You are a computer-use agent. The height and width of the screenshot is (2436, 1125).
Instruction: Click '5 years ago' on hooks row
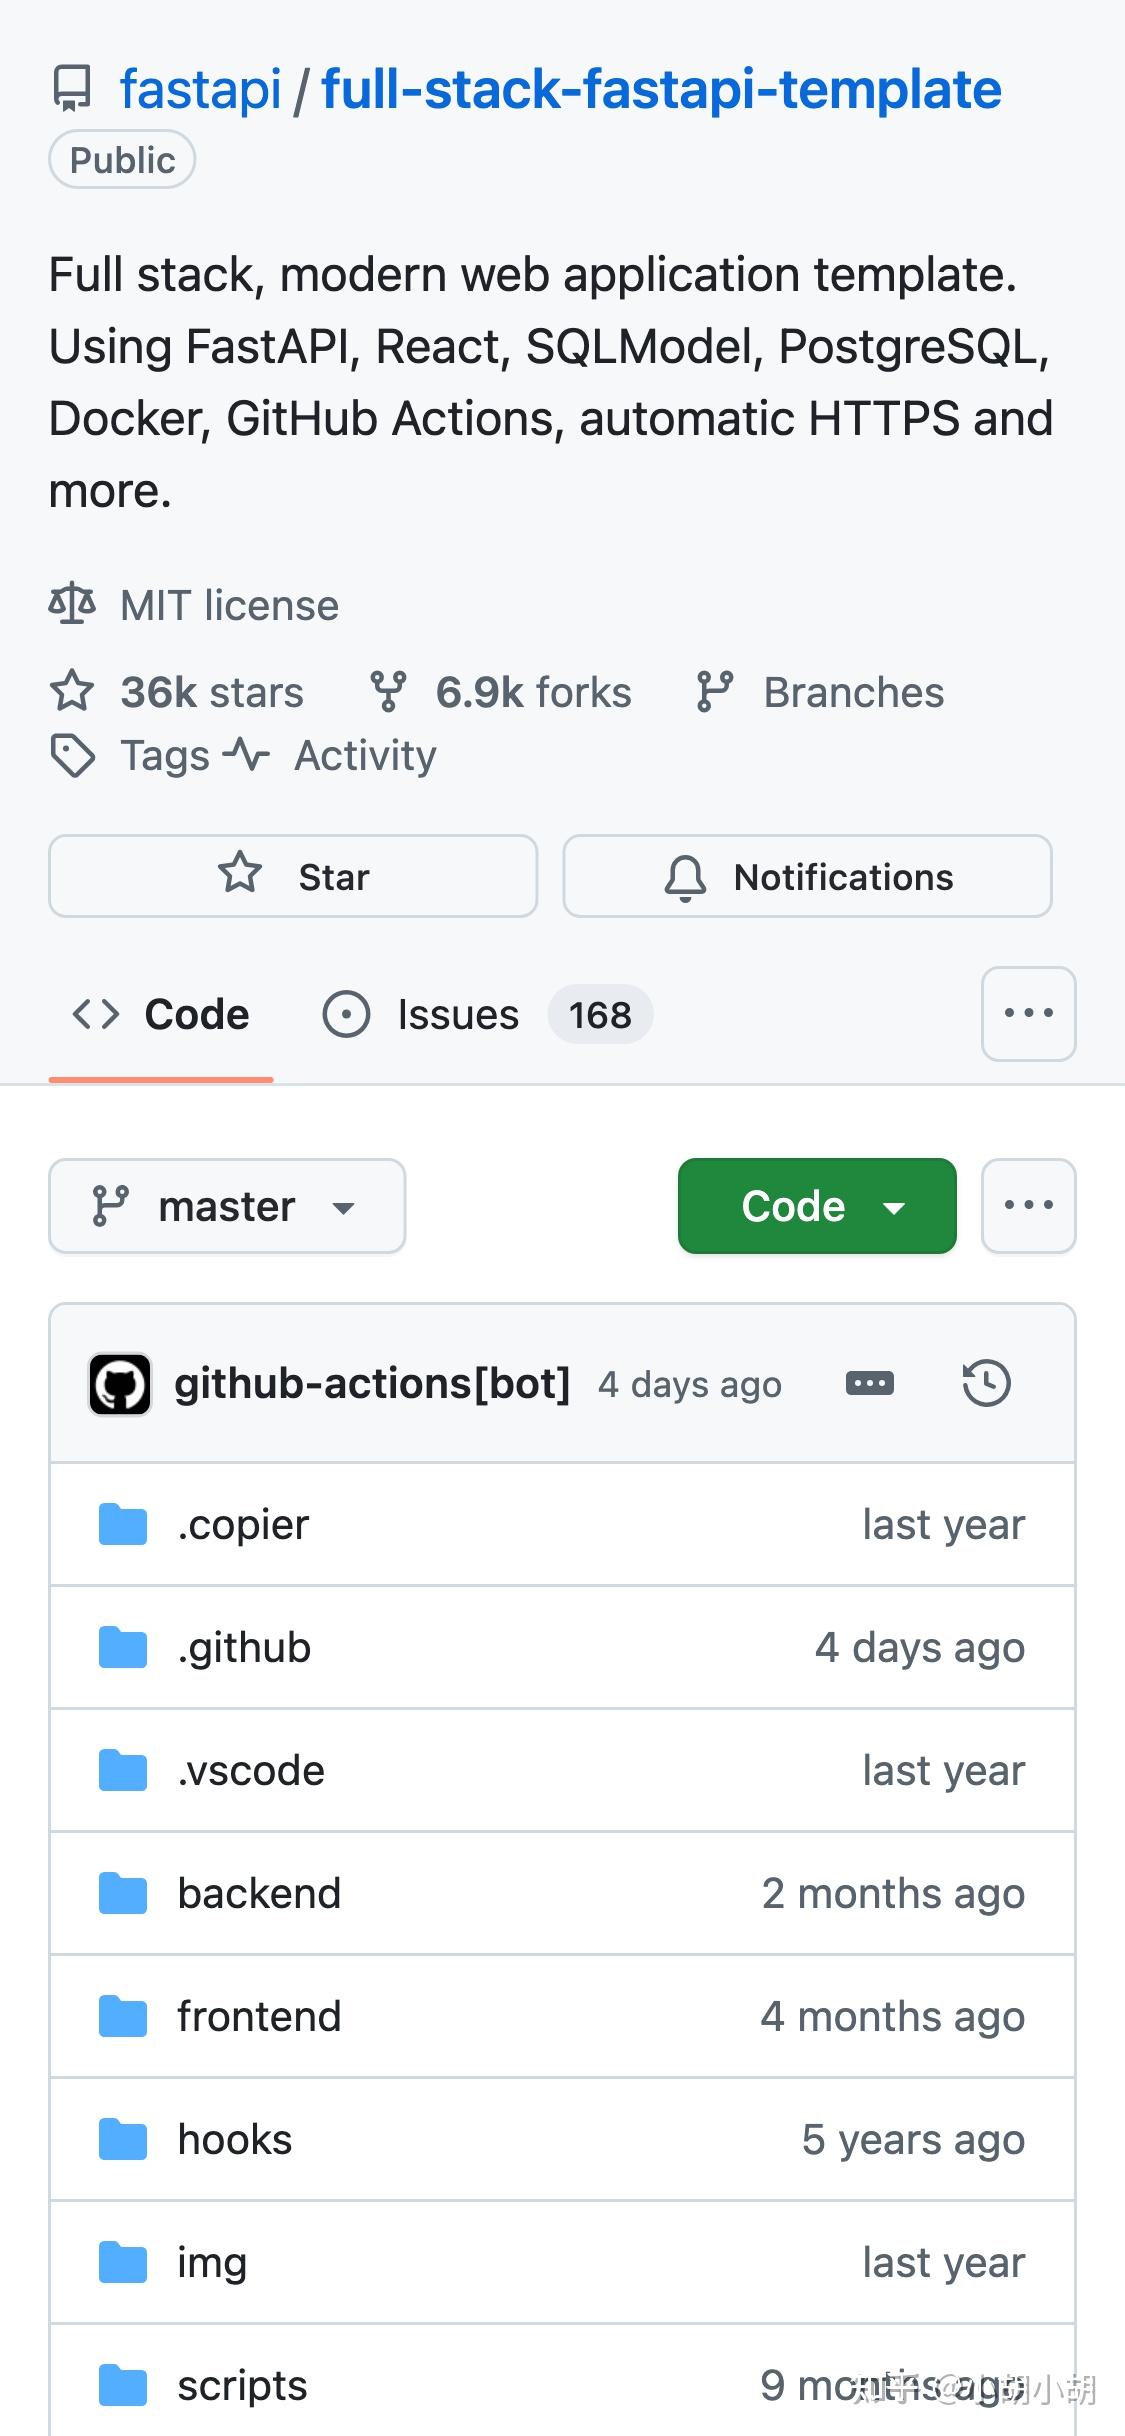pos(913,2141)
